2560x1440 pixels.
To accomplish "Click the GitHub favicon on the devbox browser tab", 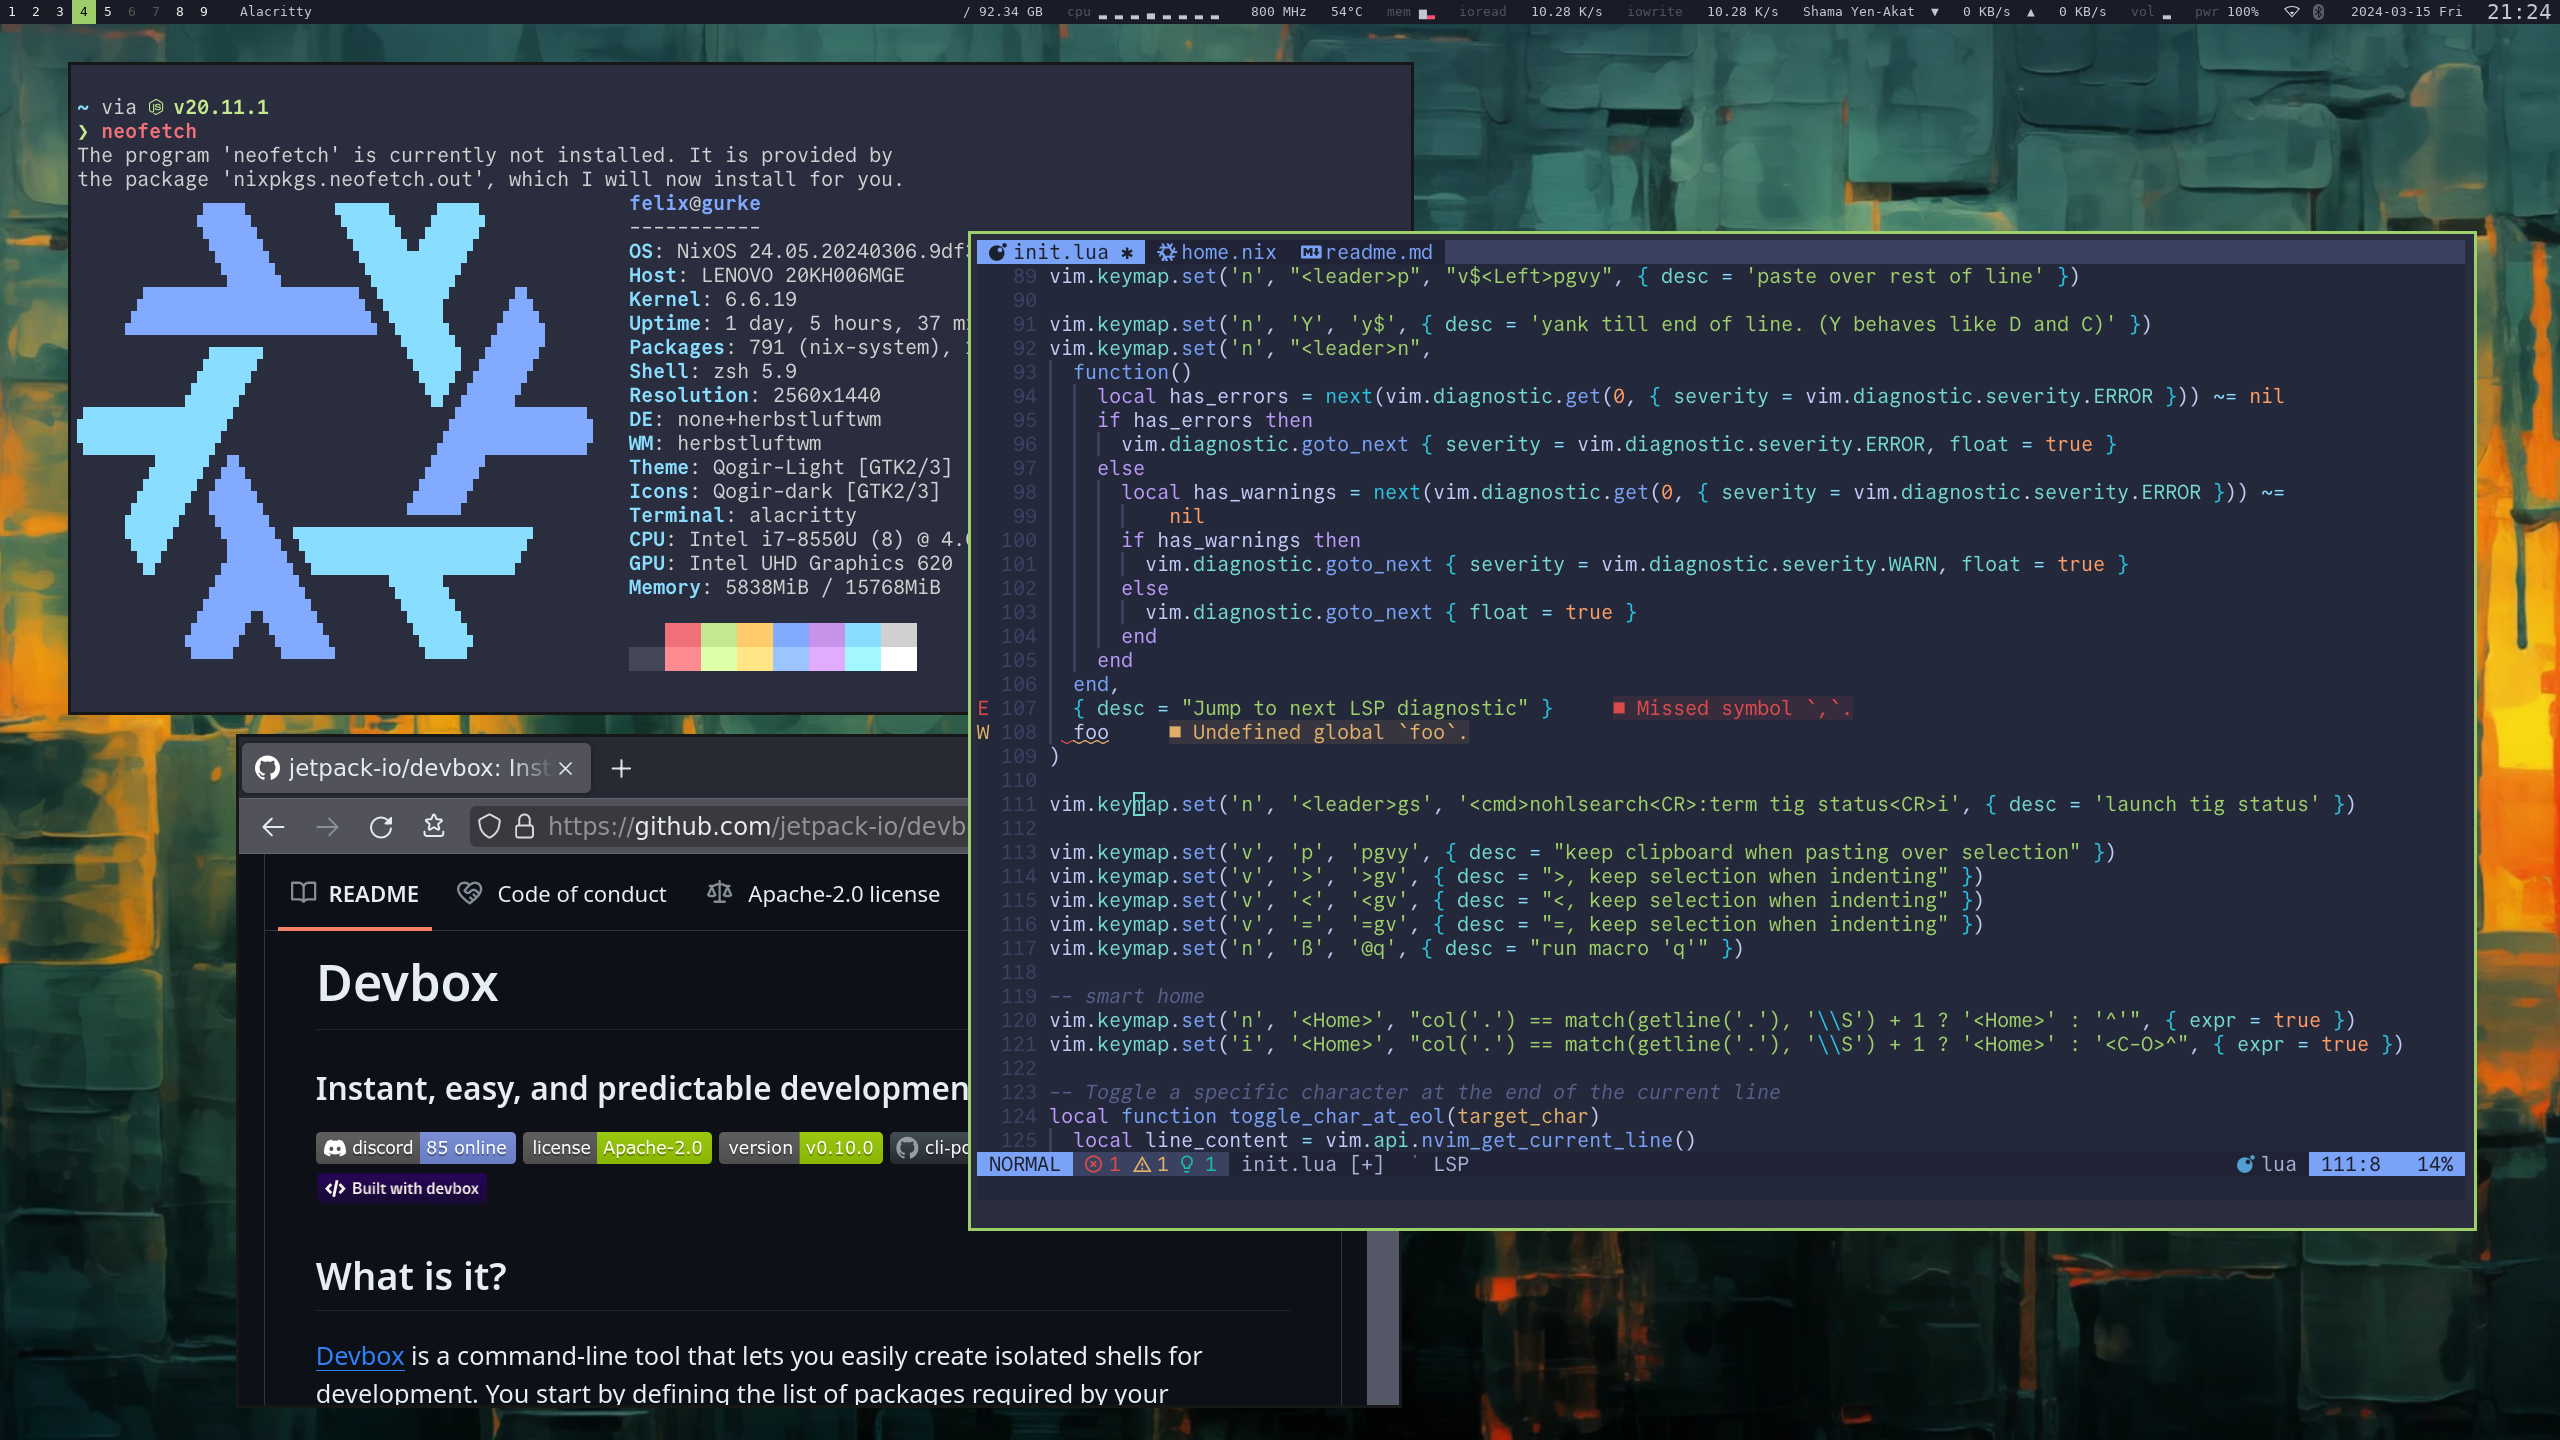I will [267, 768].
